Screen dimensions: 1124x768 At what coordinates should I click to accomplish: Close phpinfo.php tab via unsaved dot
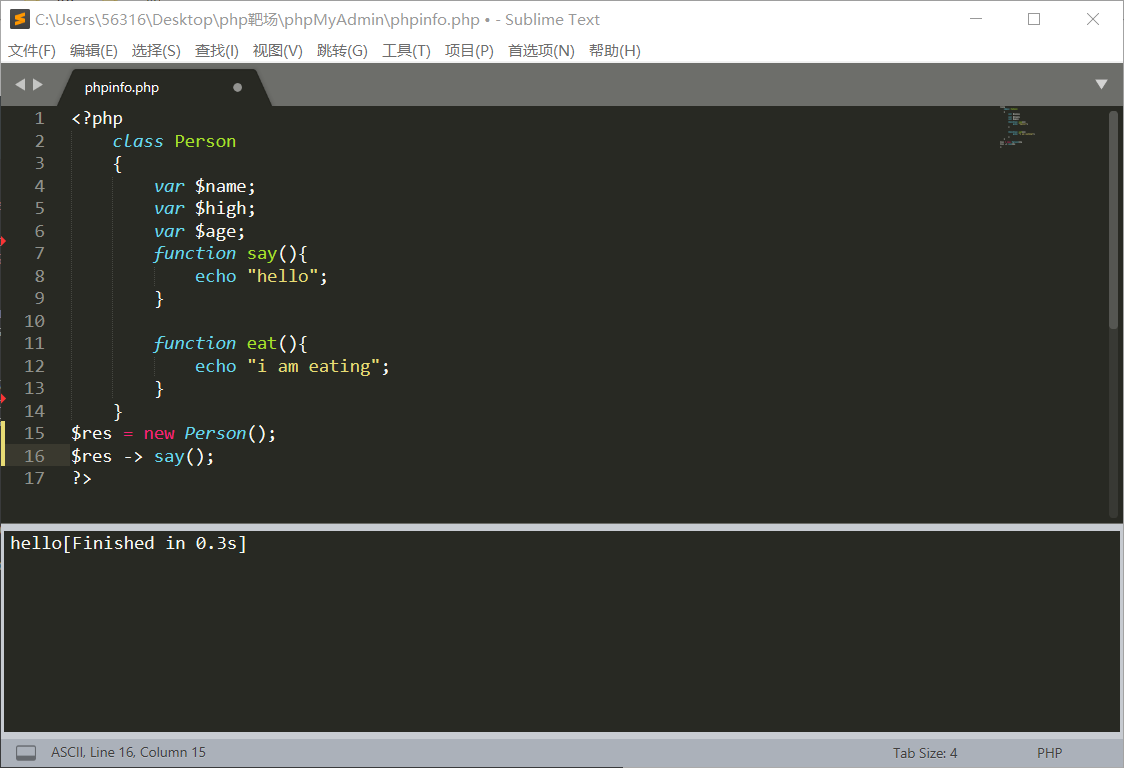point(237,87)
